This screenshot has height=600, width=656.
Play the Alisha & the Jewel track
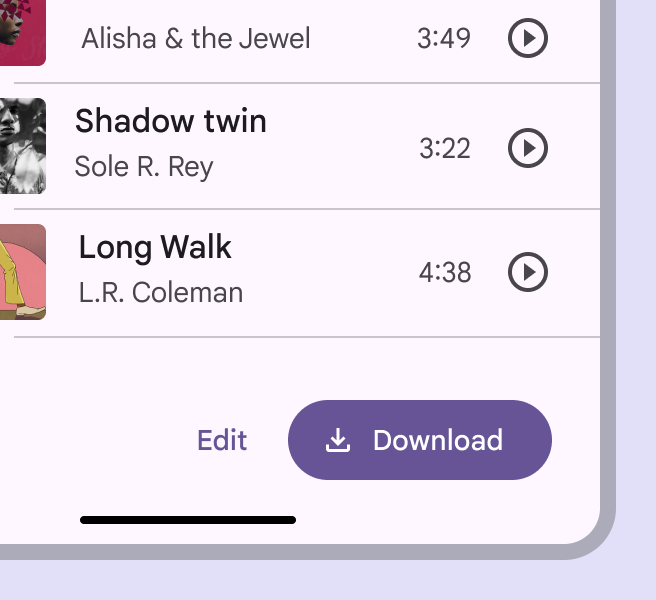point(528,39)
